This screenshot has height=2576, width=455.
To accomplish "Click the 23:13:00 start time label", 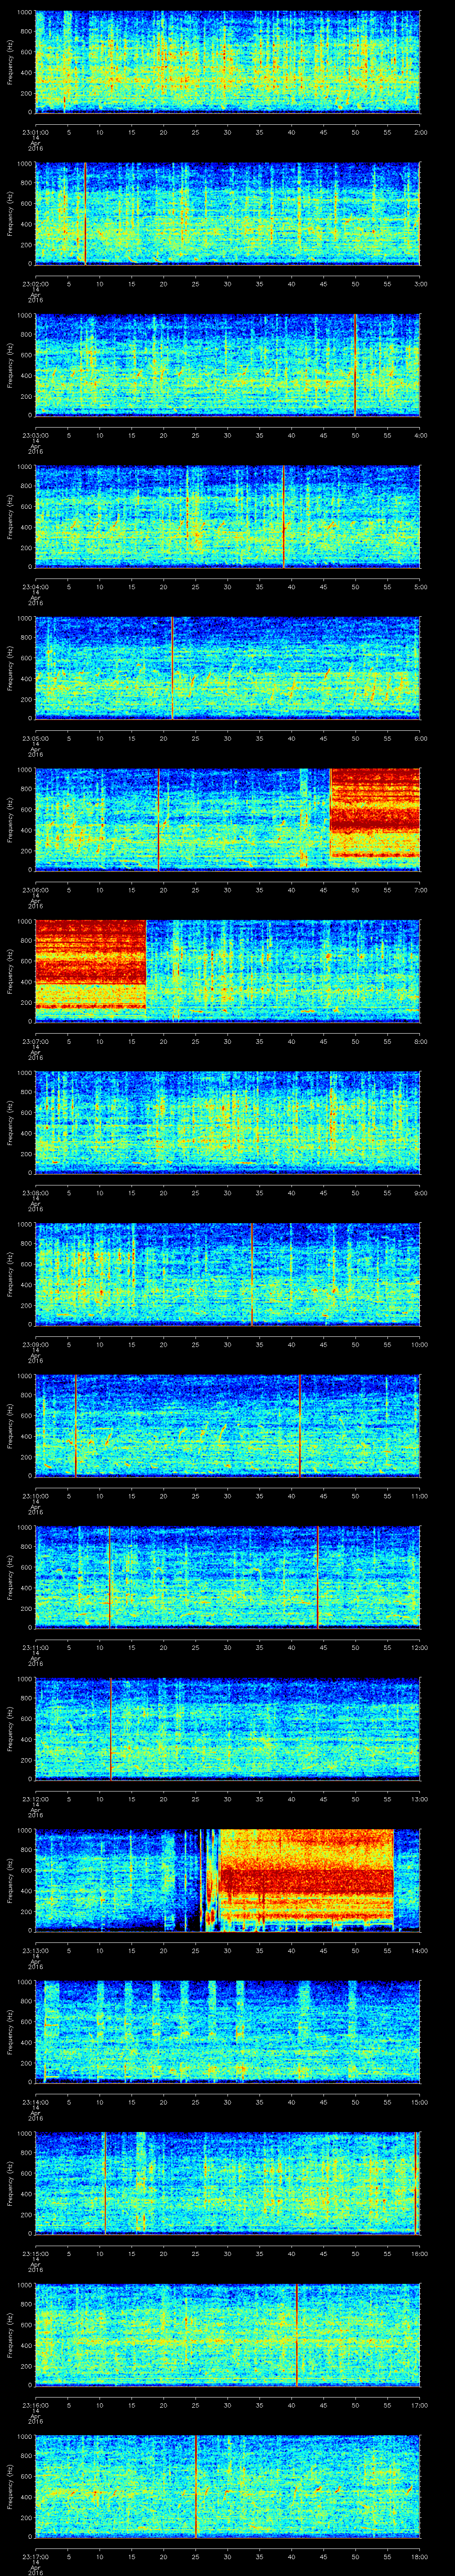I will 35,1951.
